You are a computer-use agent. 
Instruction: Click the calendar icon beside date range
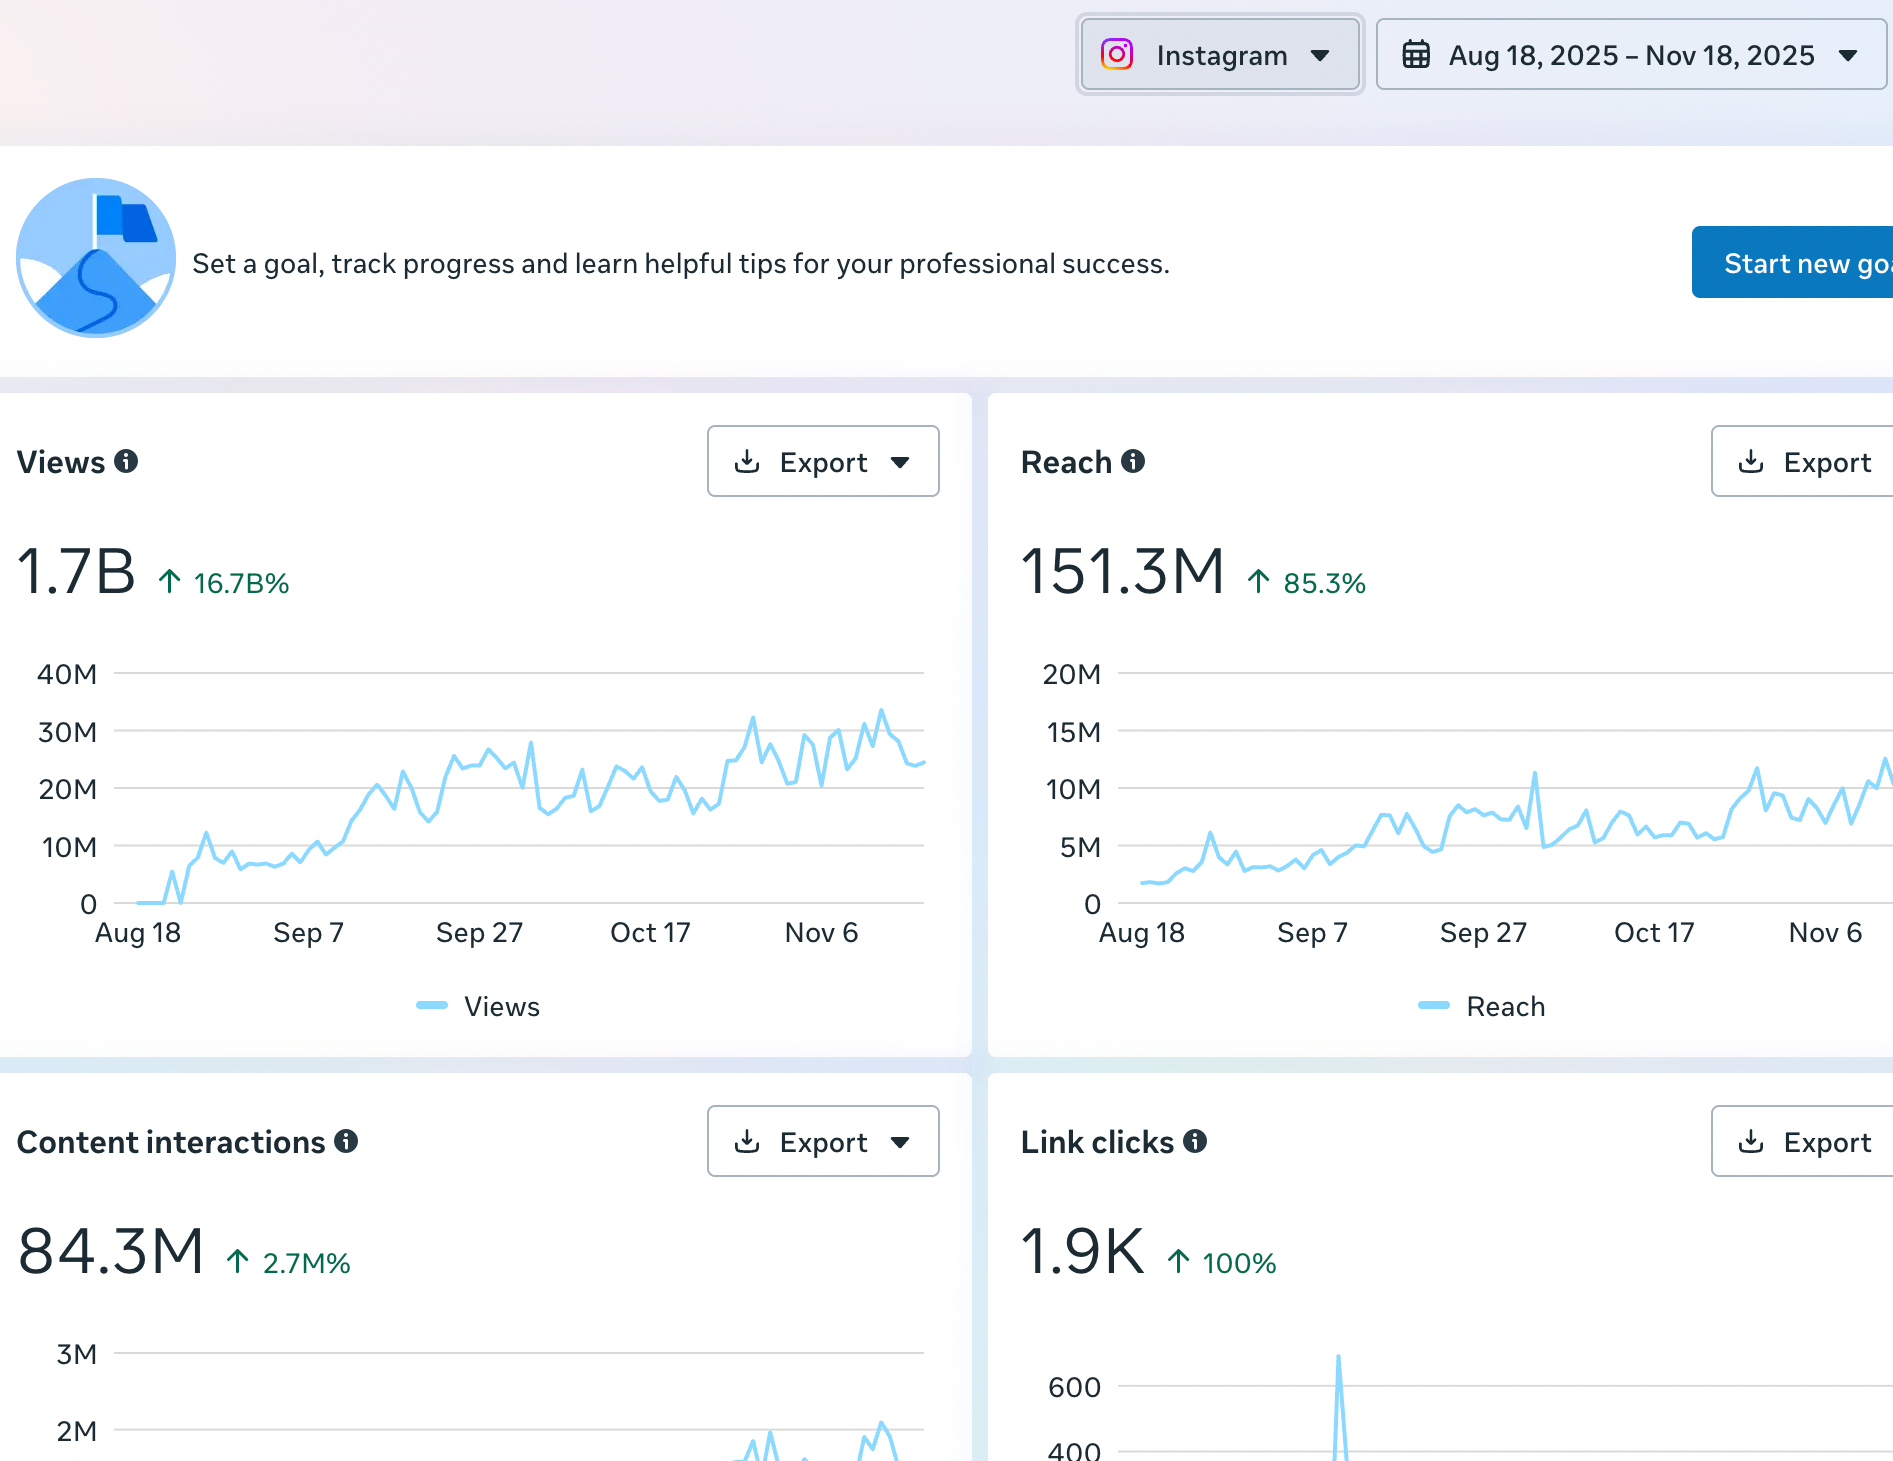(x=1415, y=54)
